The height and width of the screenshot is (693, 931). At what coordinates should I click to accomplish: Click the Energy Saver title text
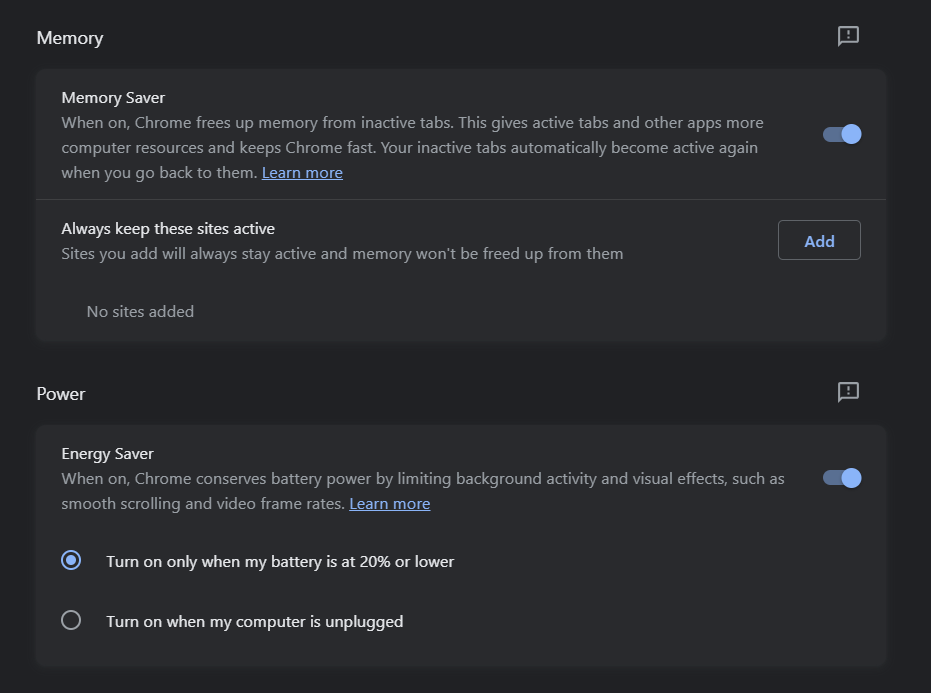[107, 454]
